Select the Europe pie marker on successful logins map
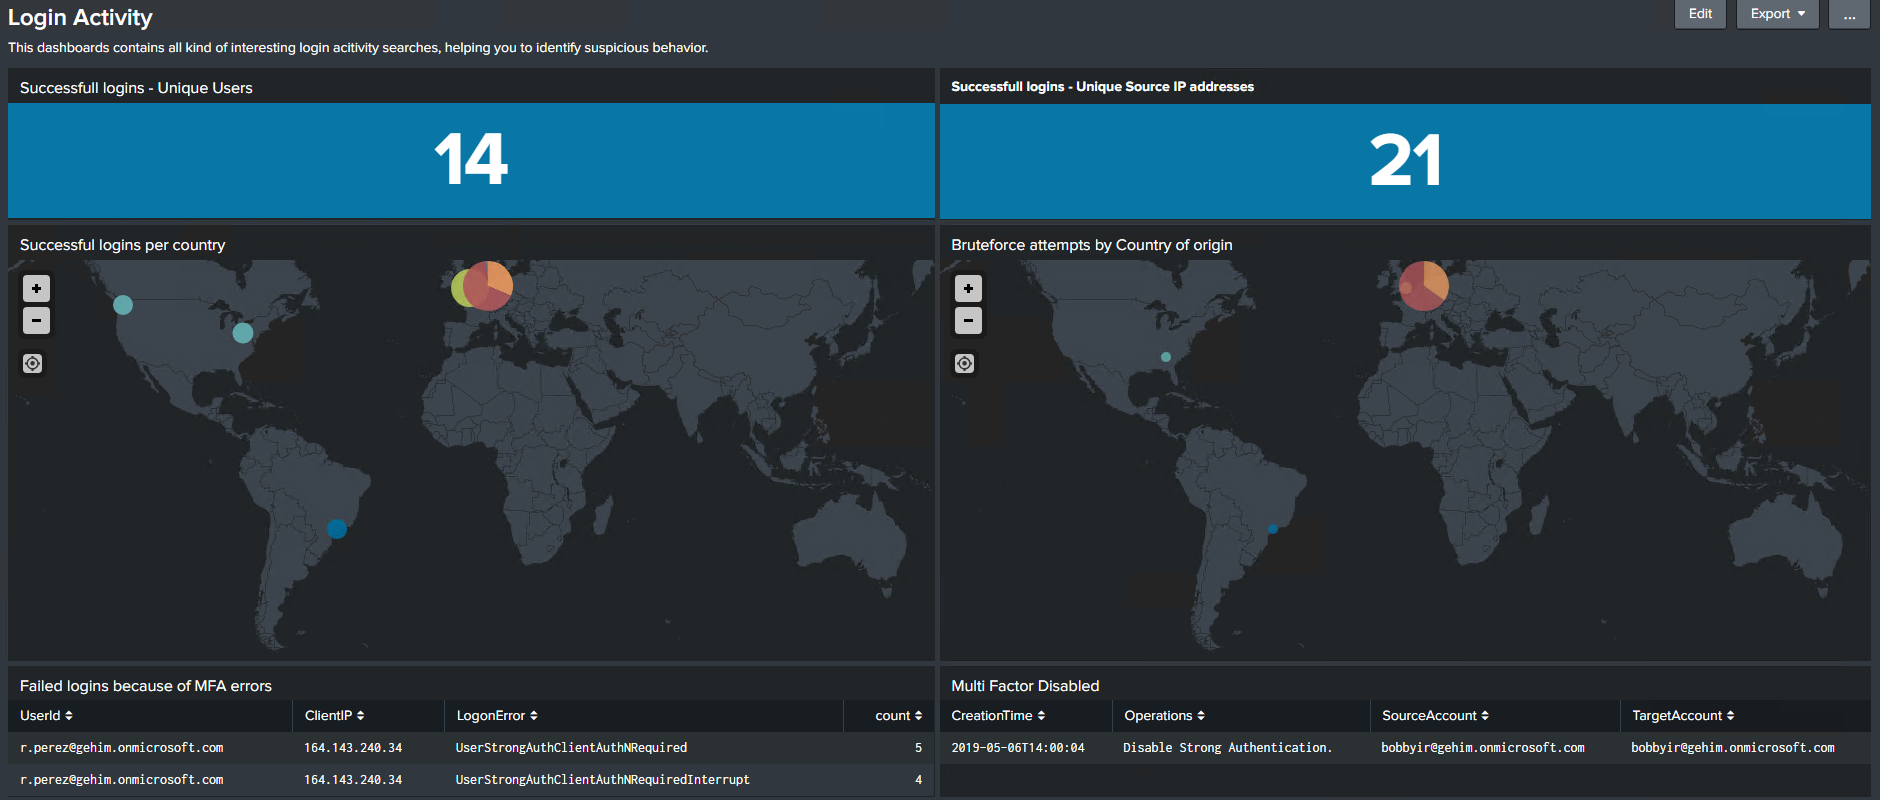 pos(487,286)
